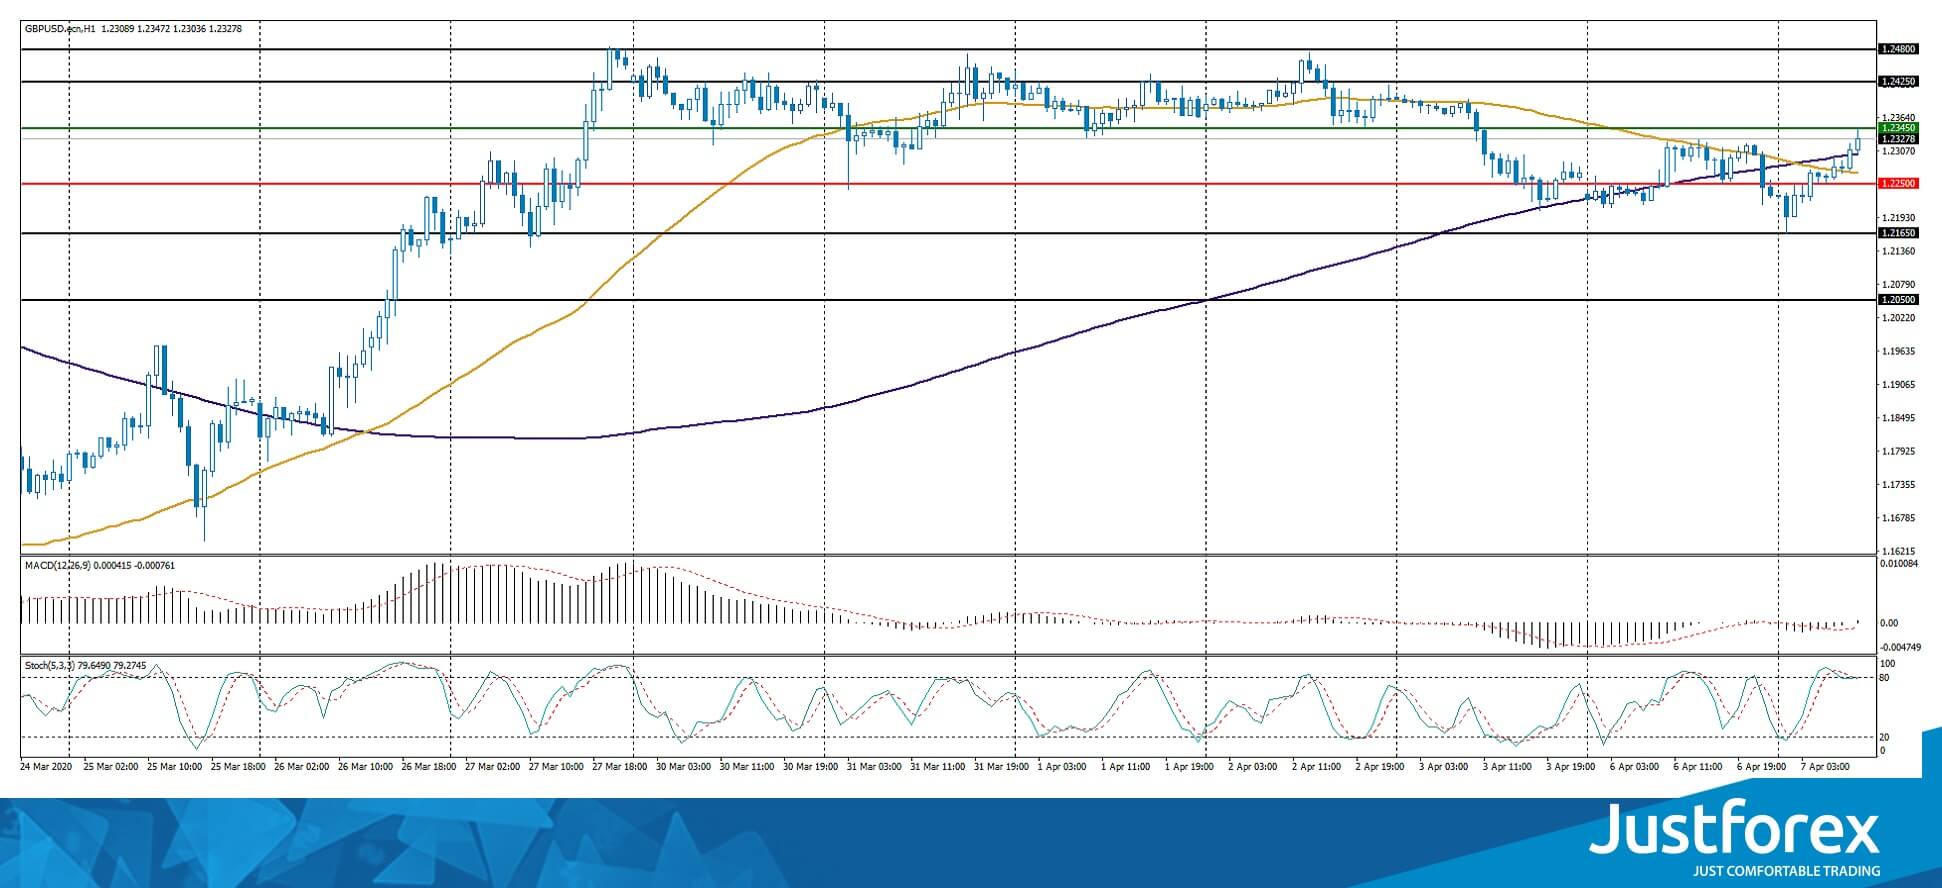
Task: Click the Stochastic scale value 100
Action: pyautogui.click(x=1888, y=664)
